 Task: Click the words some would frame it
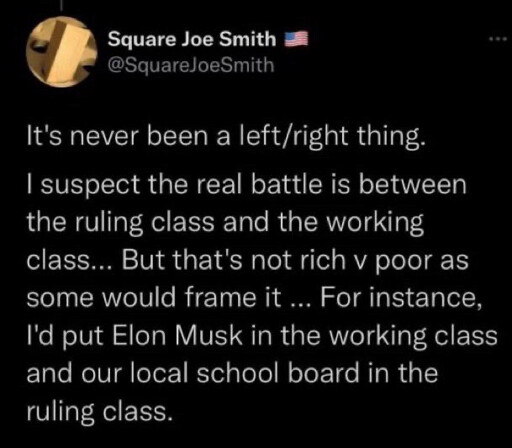tap(154, 298)
